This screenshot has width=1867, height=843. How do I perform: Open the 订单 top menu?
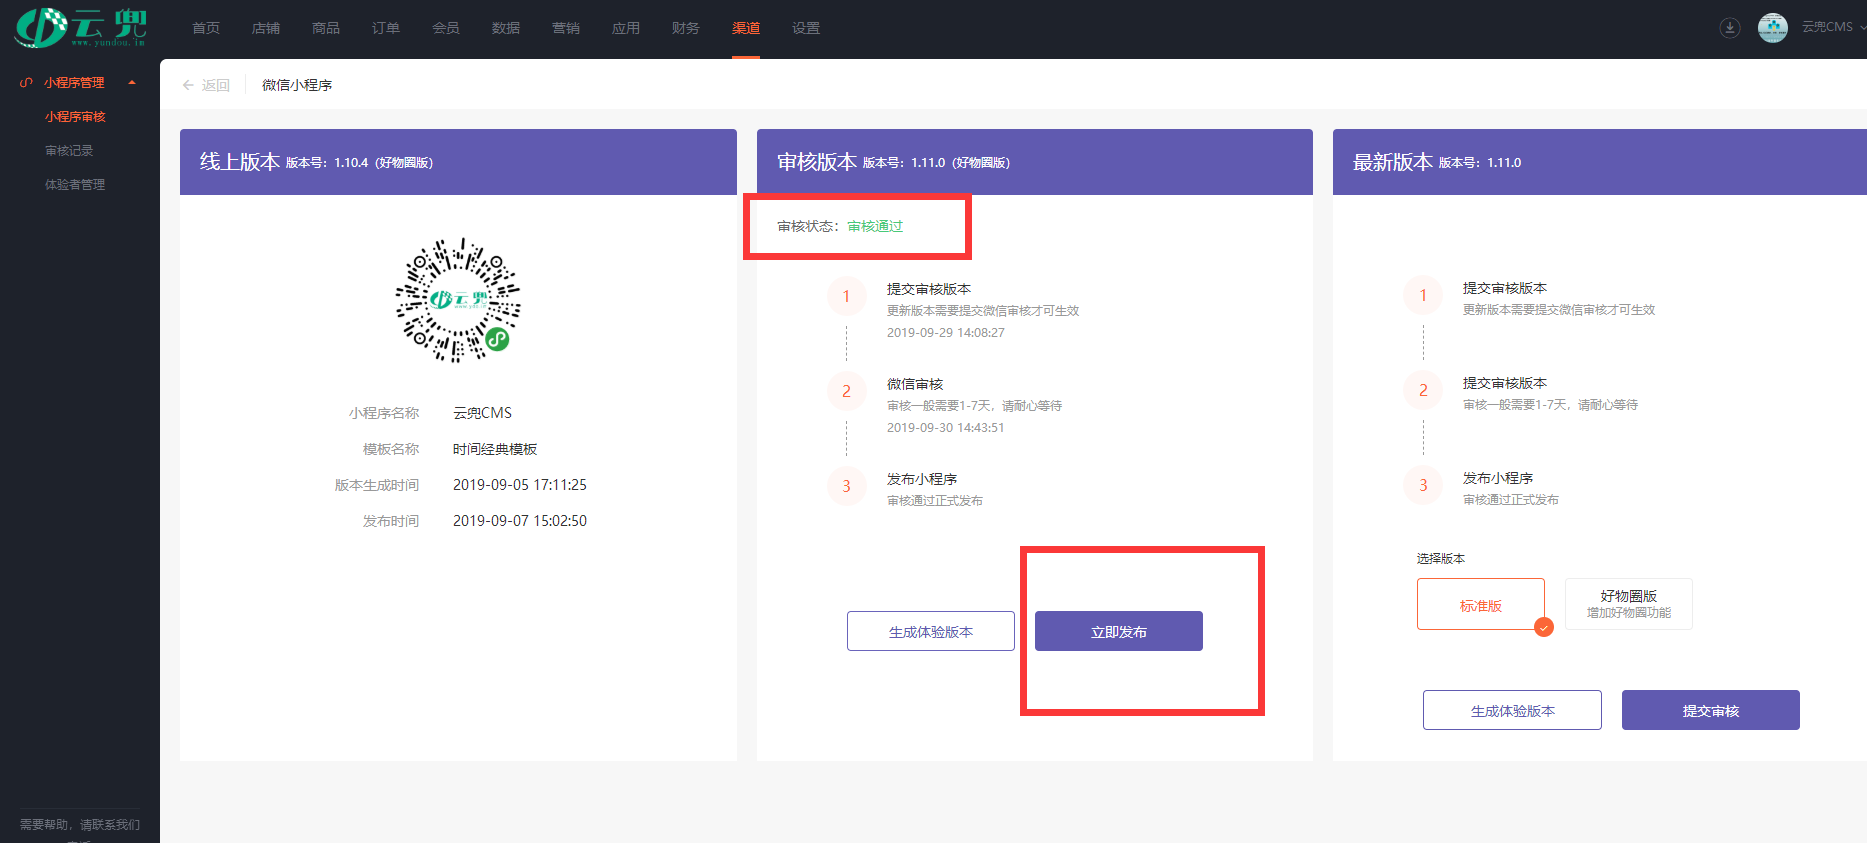coord(386,28)
